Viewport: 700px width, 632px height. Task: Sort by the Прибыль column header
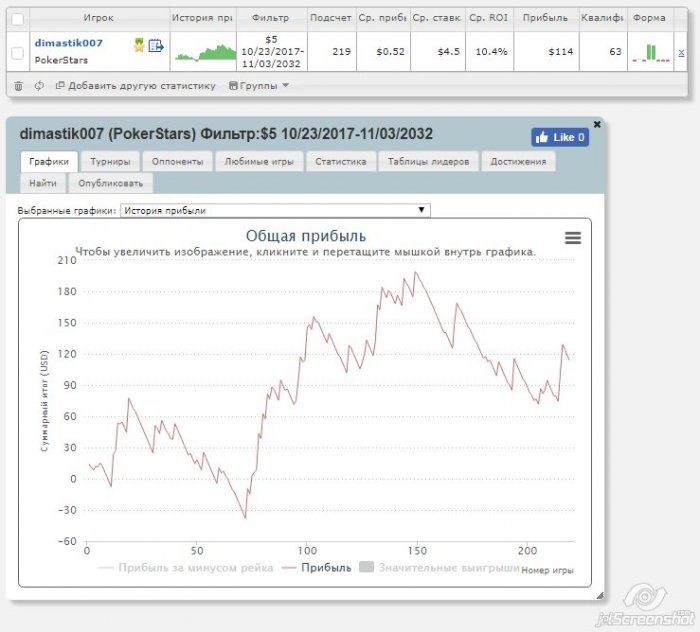(545, 18)
